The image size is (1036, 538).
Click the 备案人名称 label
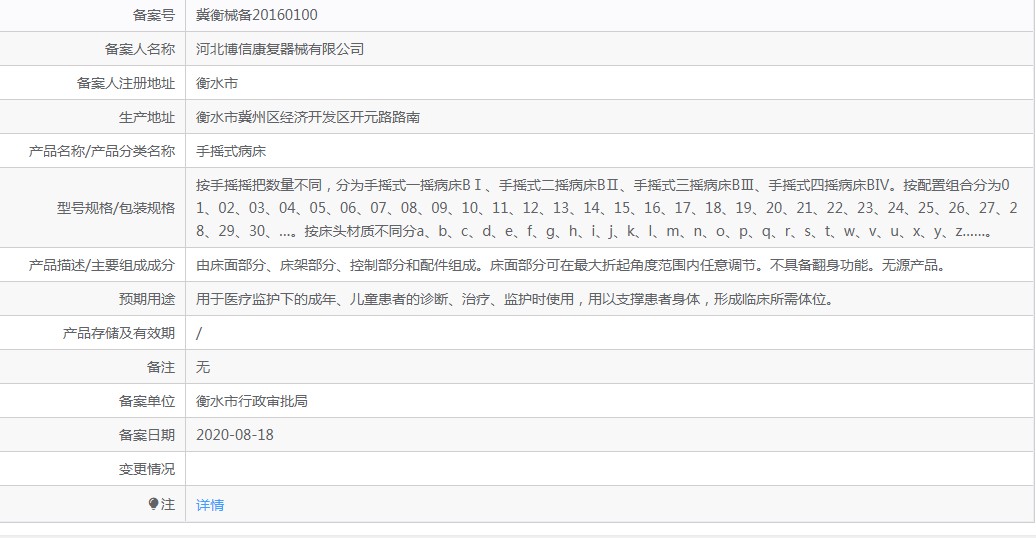click(139, 50)
